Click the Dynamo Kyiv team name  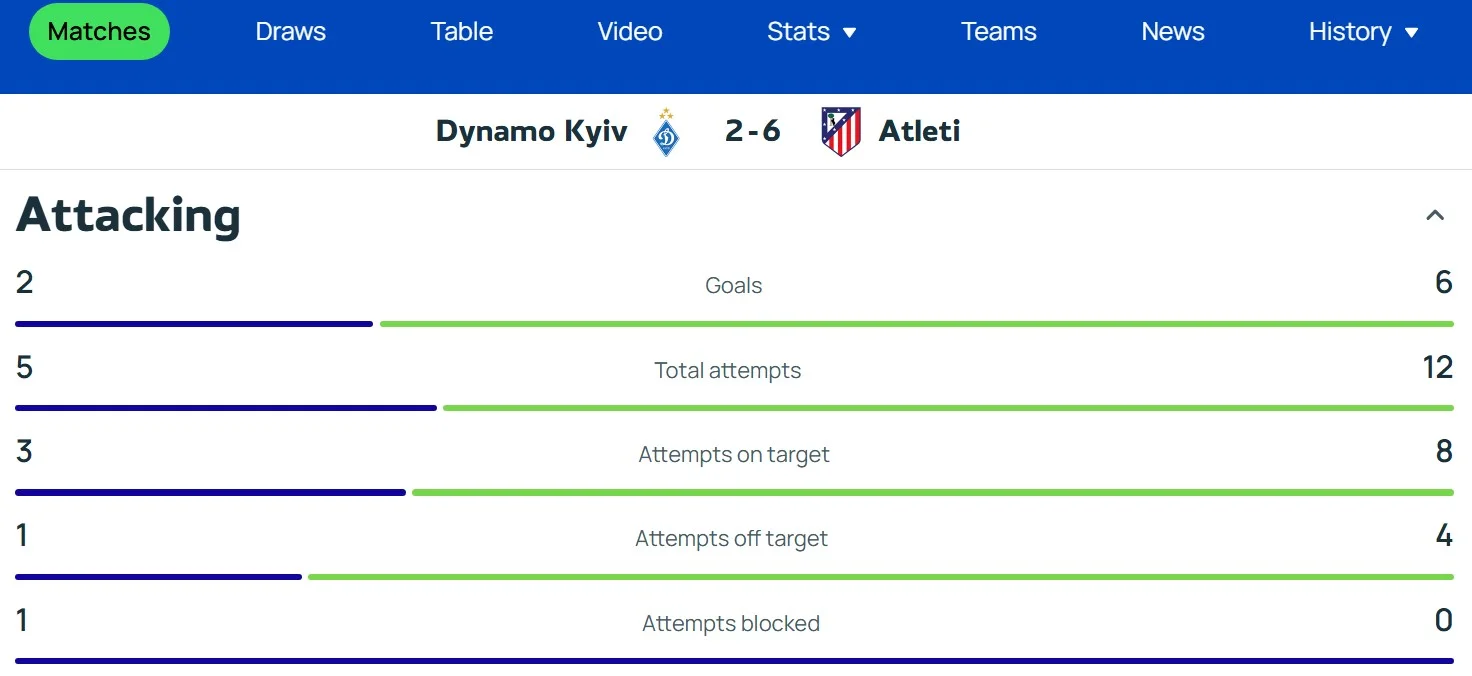tap(532, 131)
